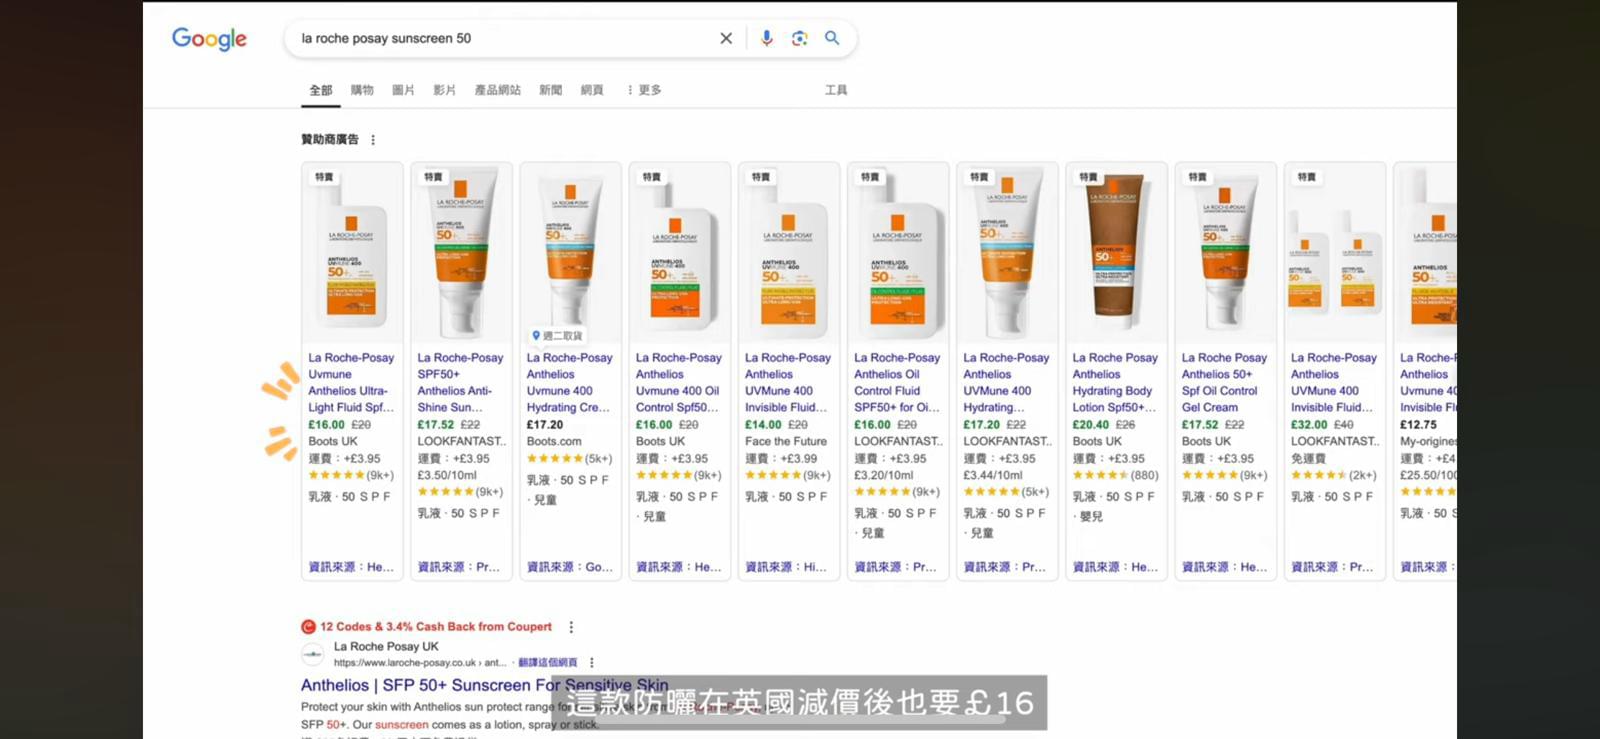Open the Spf Oil Control Gel Cream image

pos(1225,253)
